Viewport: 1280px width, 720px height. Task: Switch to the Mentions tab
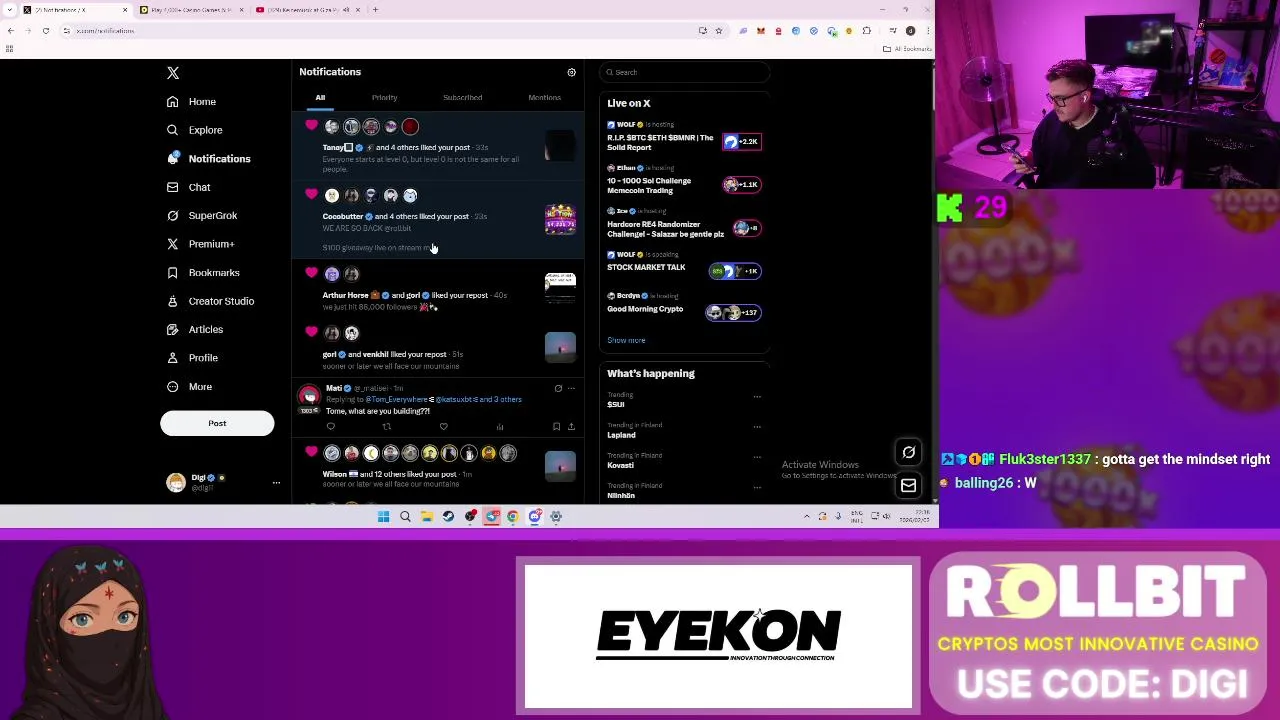tap(544, 98)
